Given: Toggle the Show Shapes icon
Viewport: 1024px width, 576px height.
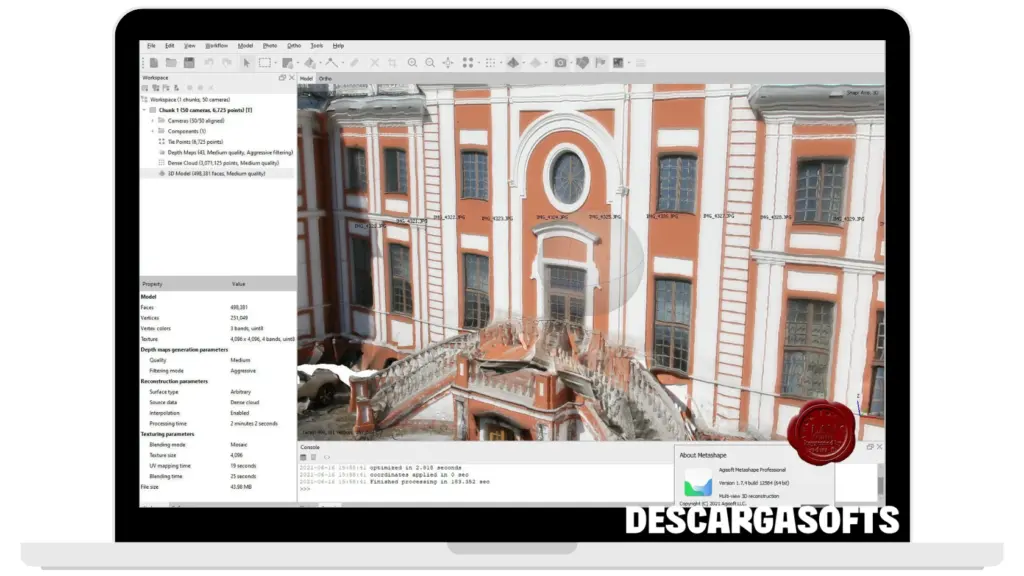Looking at the screenshot, I should (x=582, y=62).
